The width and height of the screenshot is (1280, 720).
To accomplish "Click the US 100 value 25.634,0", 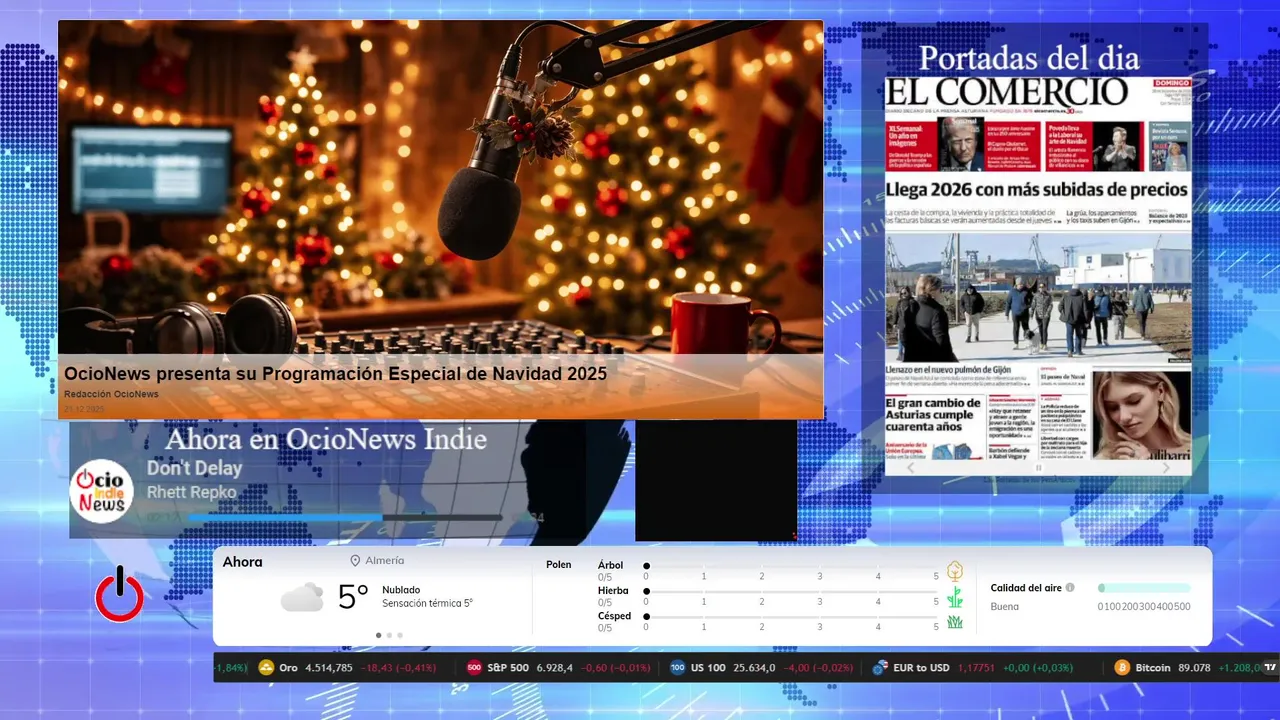I will tap(755, 668).
